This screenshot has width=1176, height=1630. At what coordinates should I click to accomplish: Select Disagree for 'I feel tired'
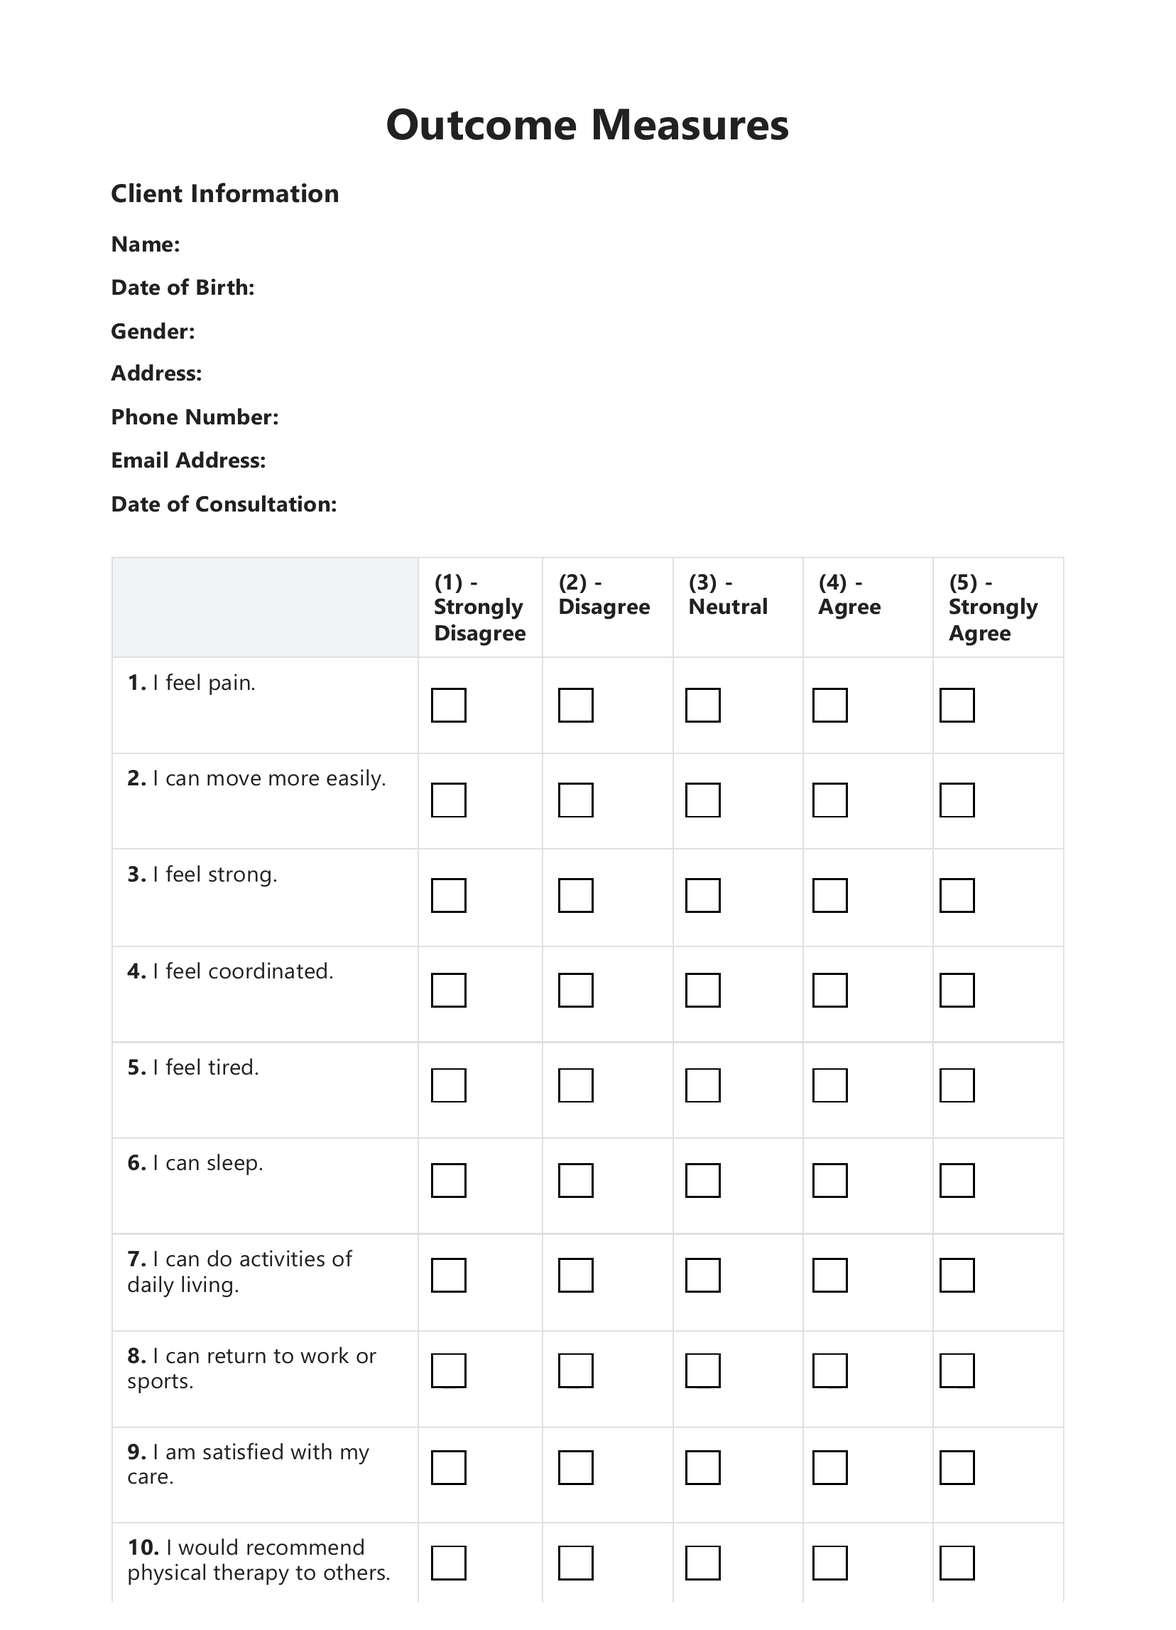click(x=576, y=1085)
